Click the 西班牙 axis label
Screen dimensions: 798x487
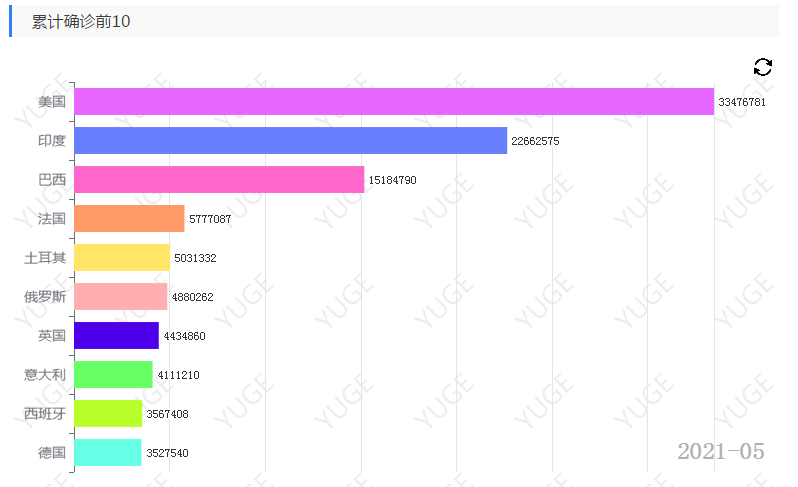(x=45, y=413)
